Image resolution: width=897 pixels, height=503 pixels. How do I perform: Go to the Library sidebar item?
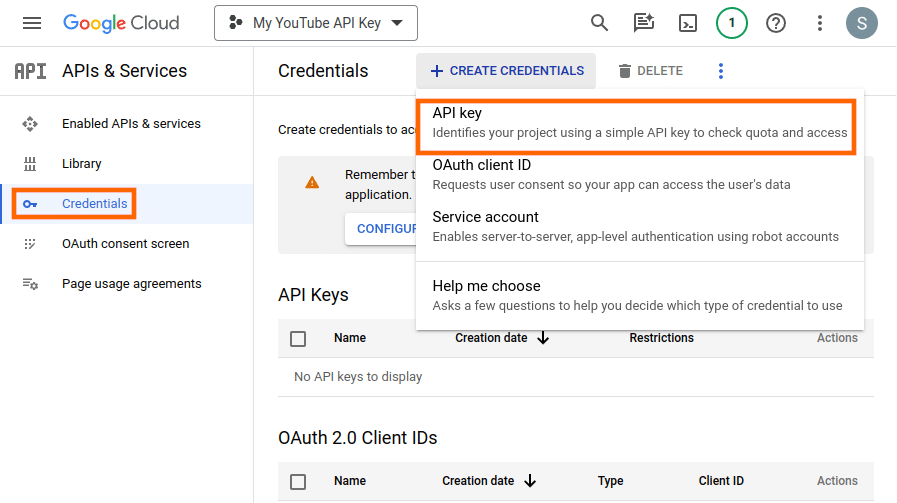point(82,164)
